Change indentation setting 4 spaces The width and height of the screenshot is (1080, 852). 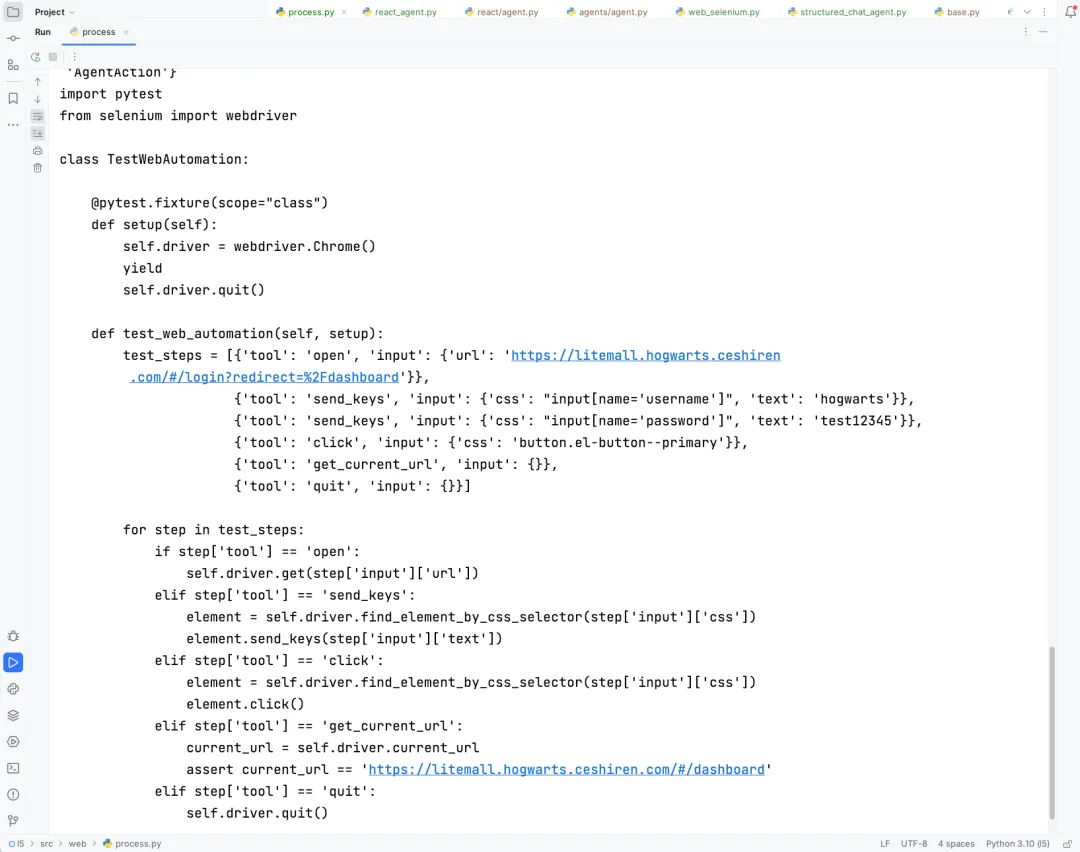coord(956,844)
